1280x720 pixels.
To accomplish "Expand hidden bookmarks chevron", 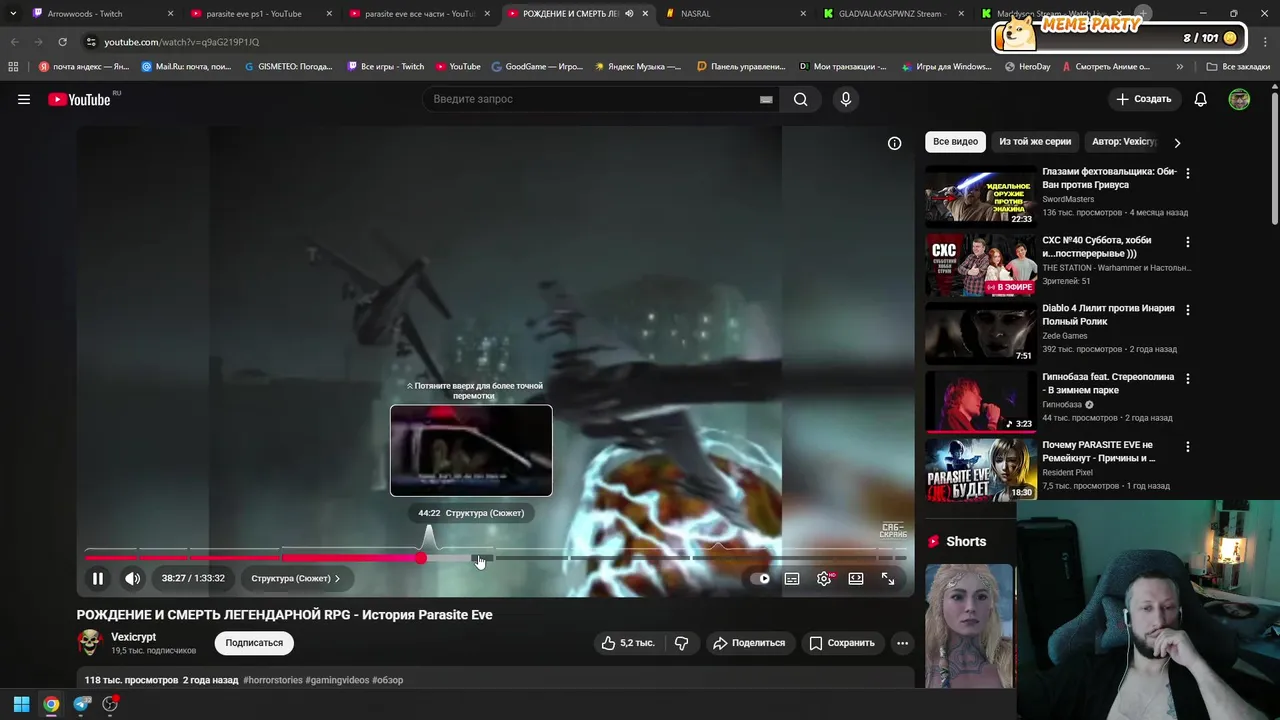I will click(1180, 67).
